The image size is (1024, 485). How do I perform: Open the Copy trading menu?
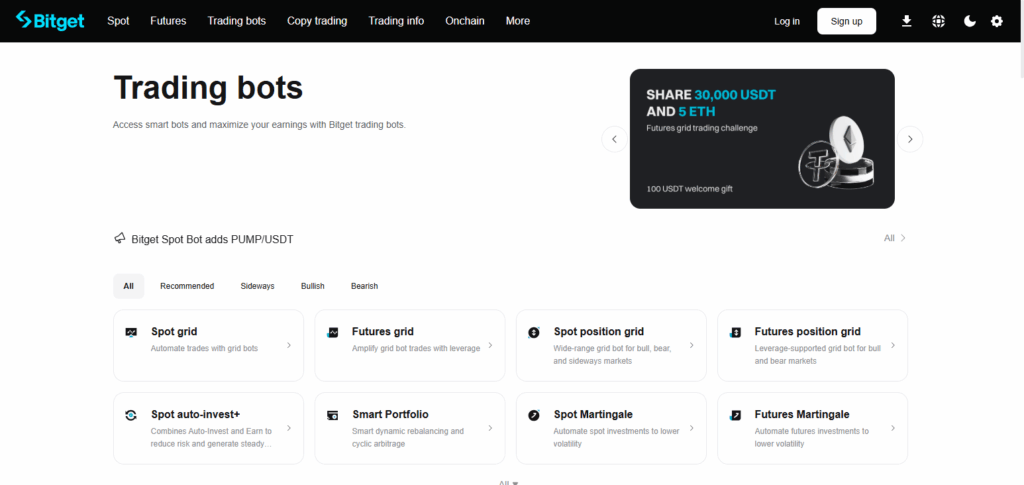tap(317, 21)
